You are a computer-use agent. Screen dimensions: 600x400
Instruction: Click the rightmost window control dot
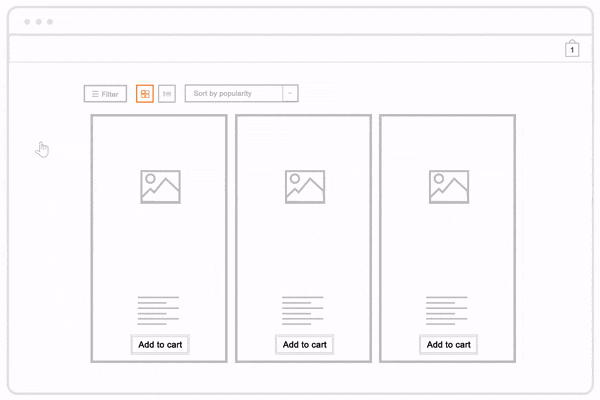click(x=50, y=21)
